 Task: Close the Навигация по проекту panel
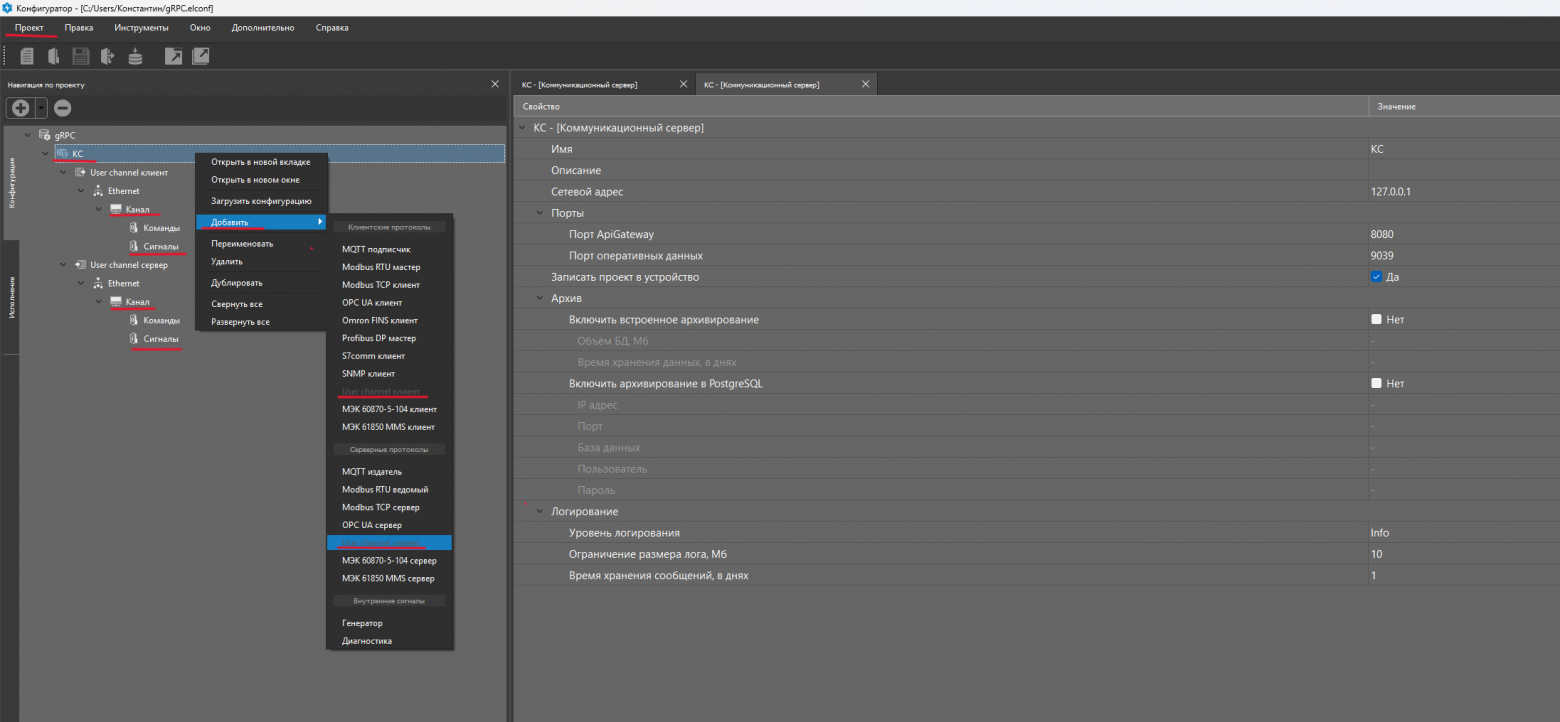[495, 85]
